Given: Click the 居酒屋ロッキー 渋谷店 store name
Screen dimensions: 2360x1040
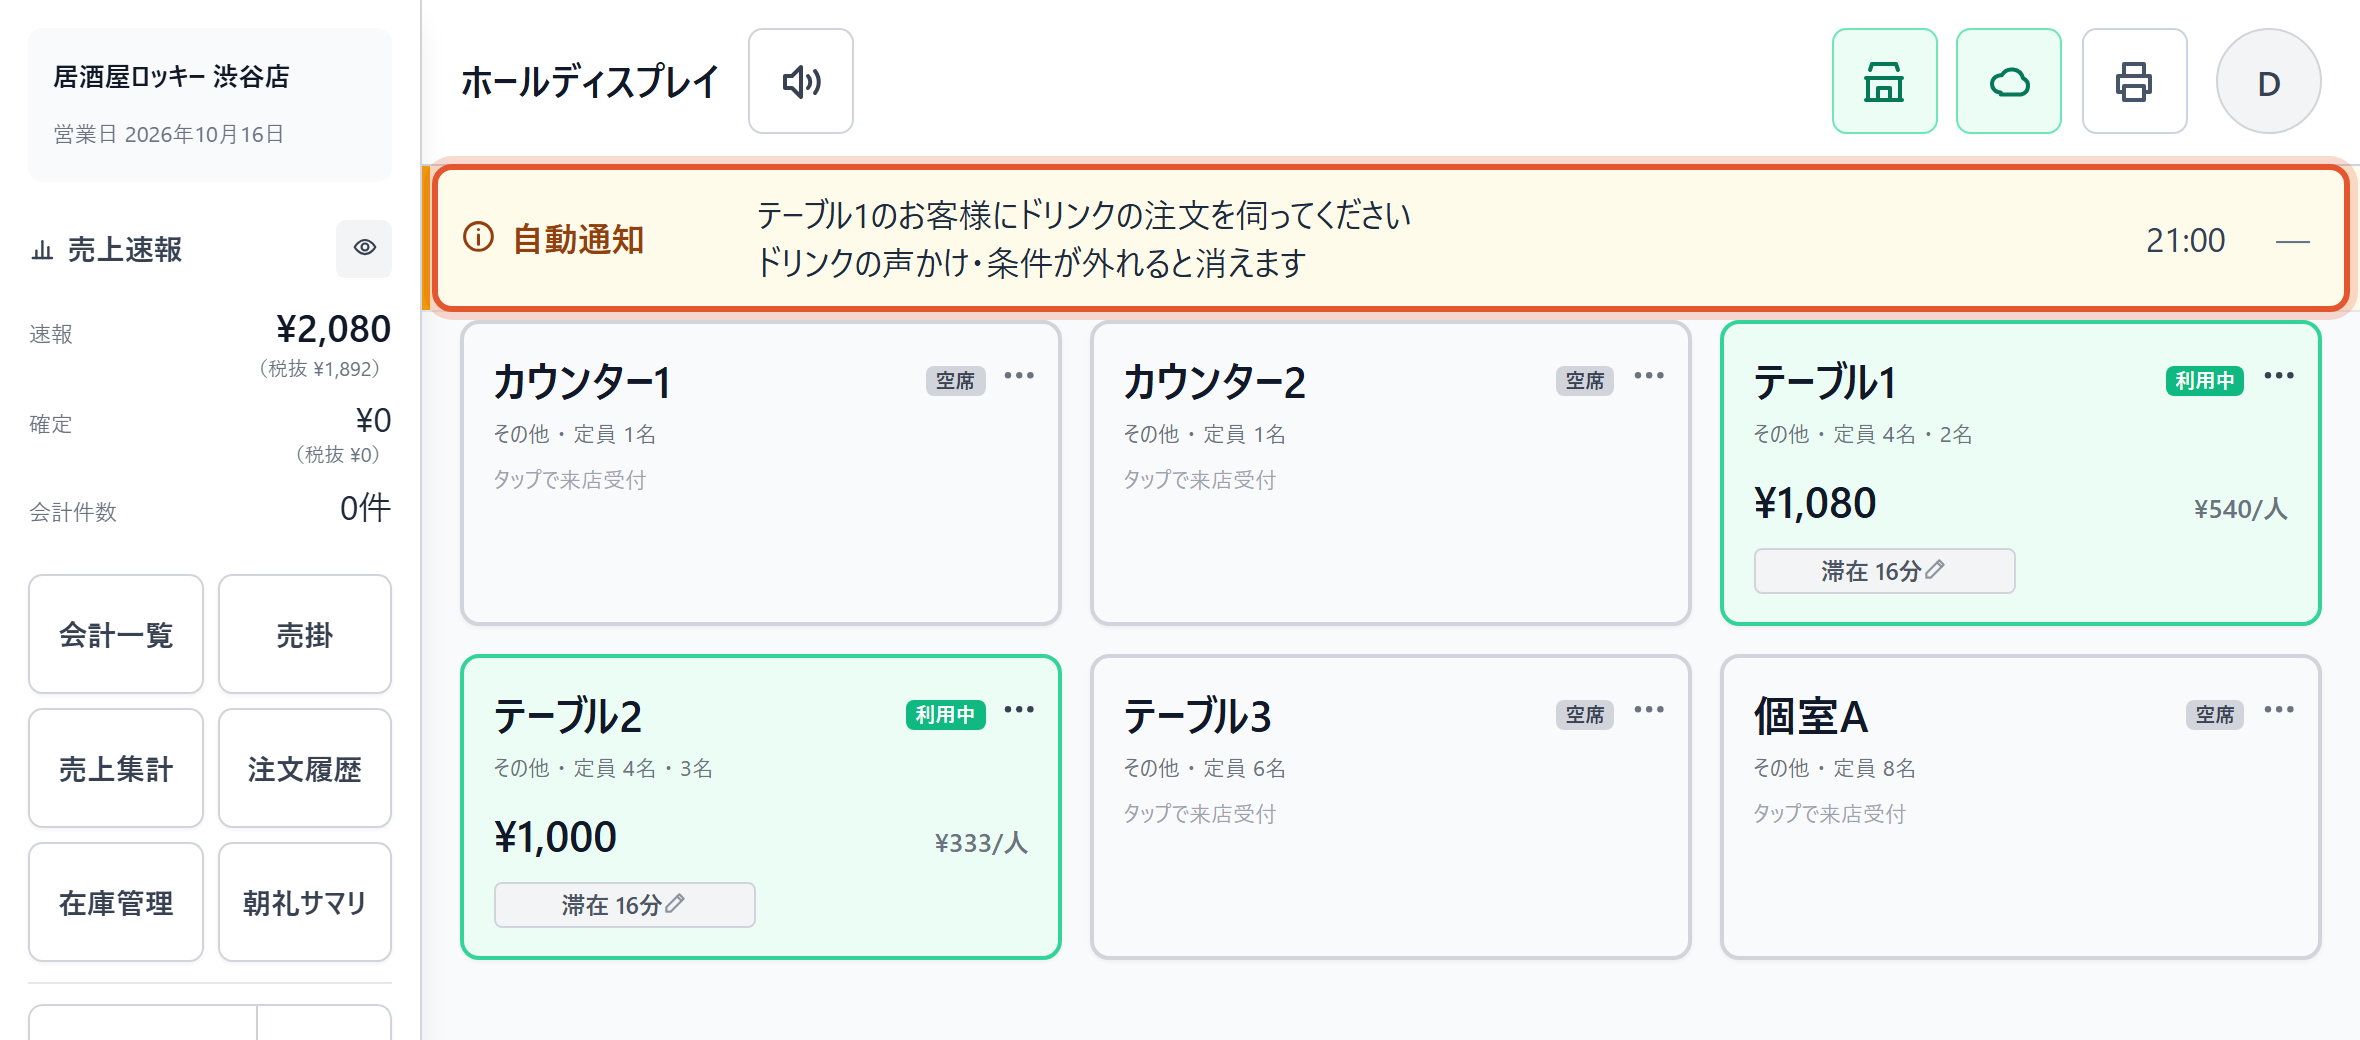Looking at the screenshot, I should pos(171,77).
